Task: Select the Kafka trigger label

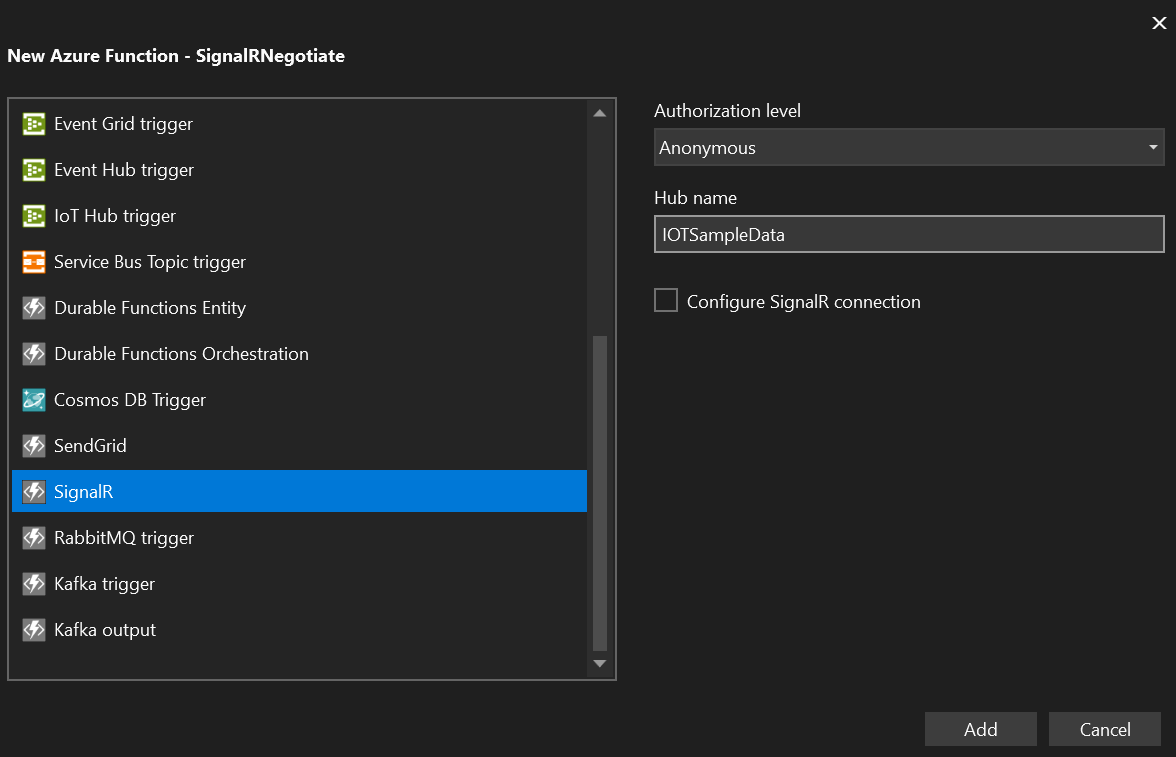Action: (104, 584)
